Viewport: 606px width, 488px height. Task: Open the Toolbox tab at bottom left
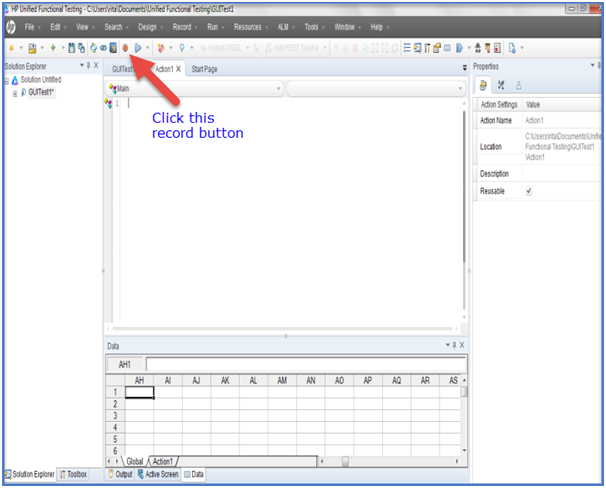coord(73,474)
